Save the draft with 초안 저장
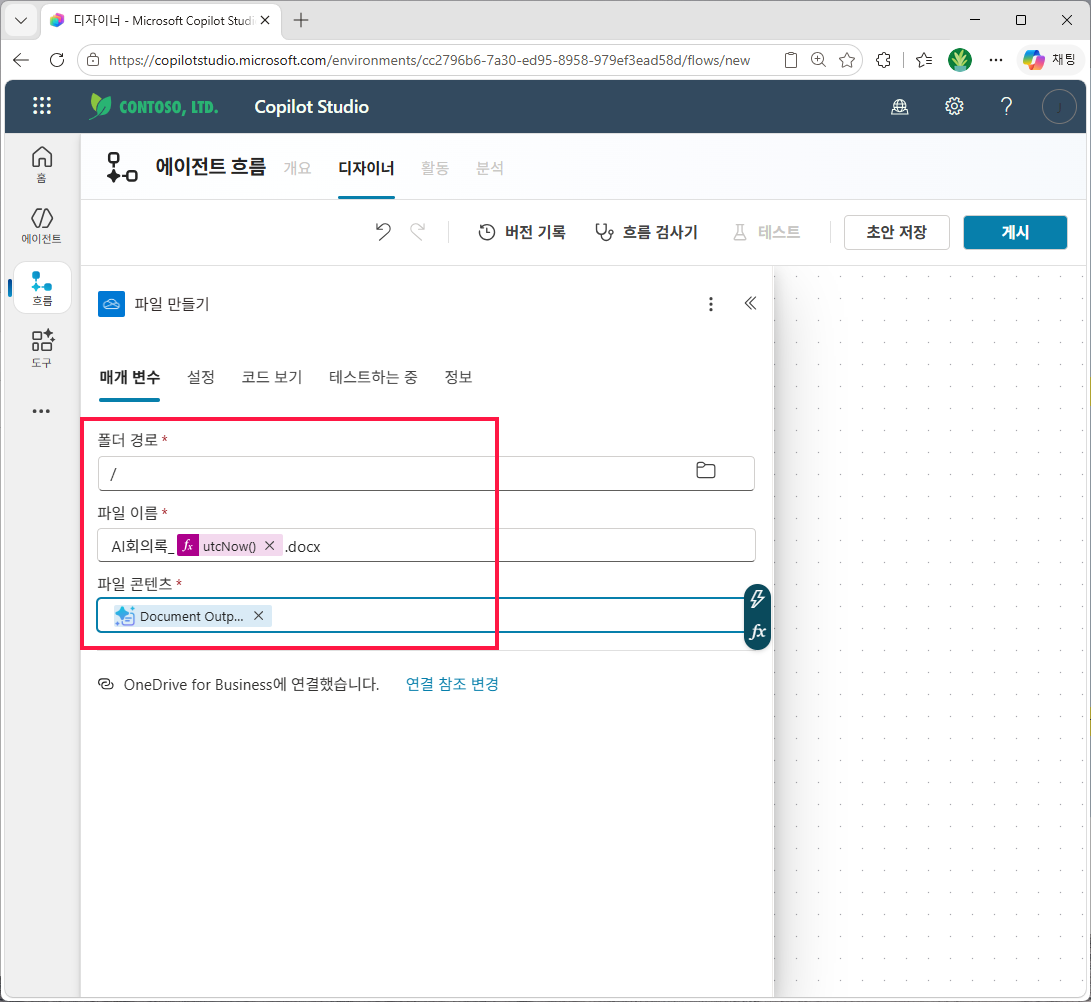 (x=896, y=232)
